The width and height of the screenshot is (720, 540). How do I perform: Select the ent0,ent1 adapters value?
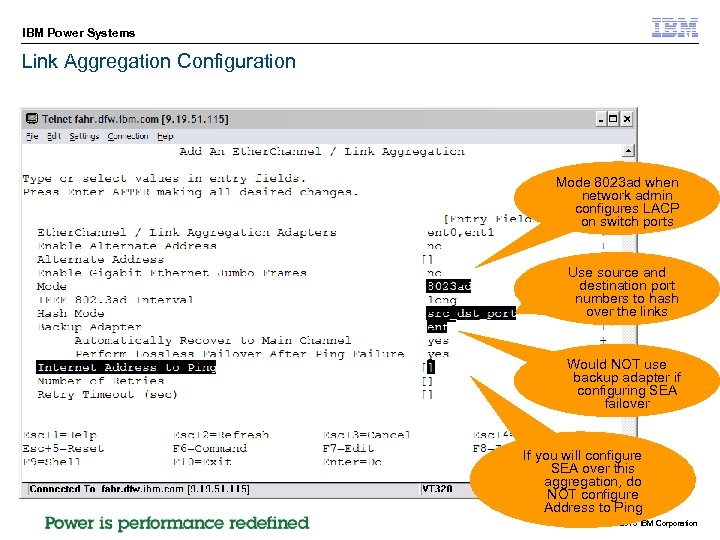[x=461, y=232]
